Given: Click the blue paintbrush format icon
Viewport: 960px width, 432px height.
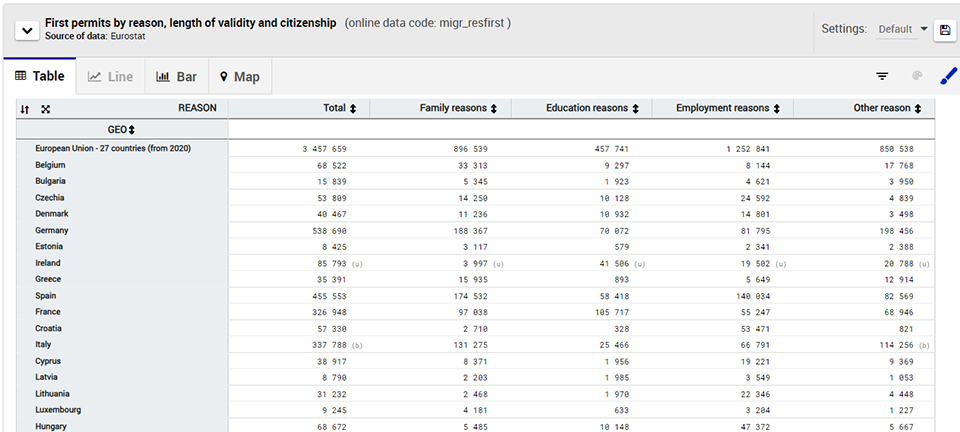Looking at the screenshot, I should point(948,76).
